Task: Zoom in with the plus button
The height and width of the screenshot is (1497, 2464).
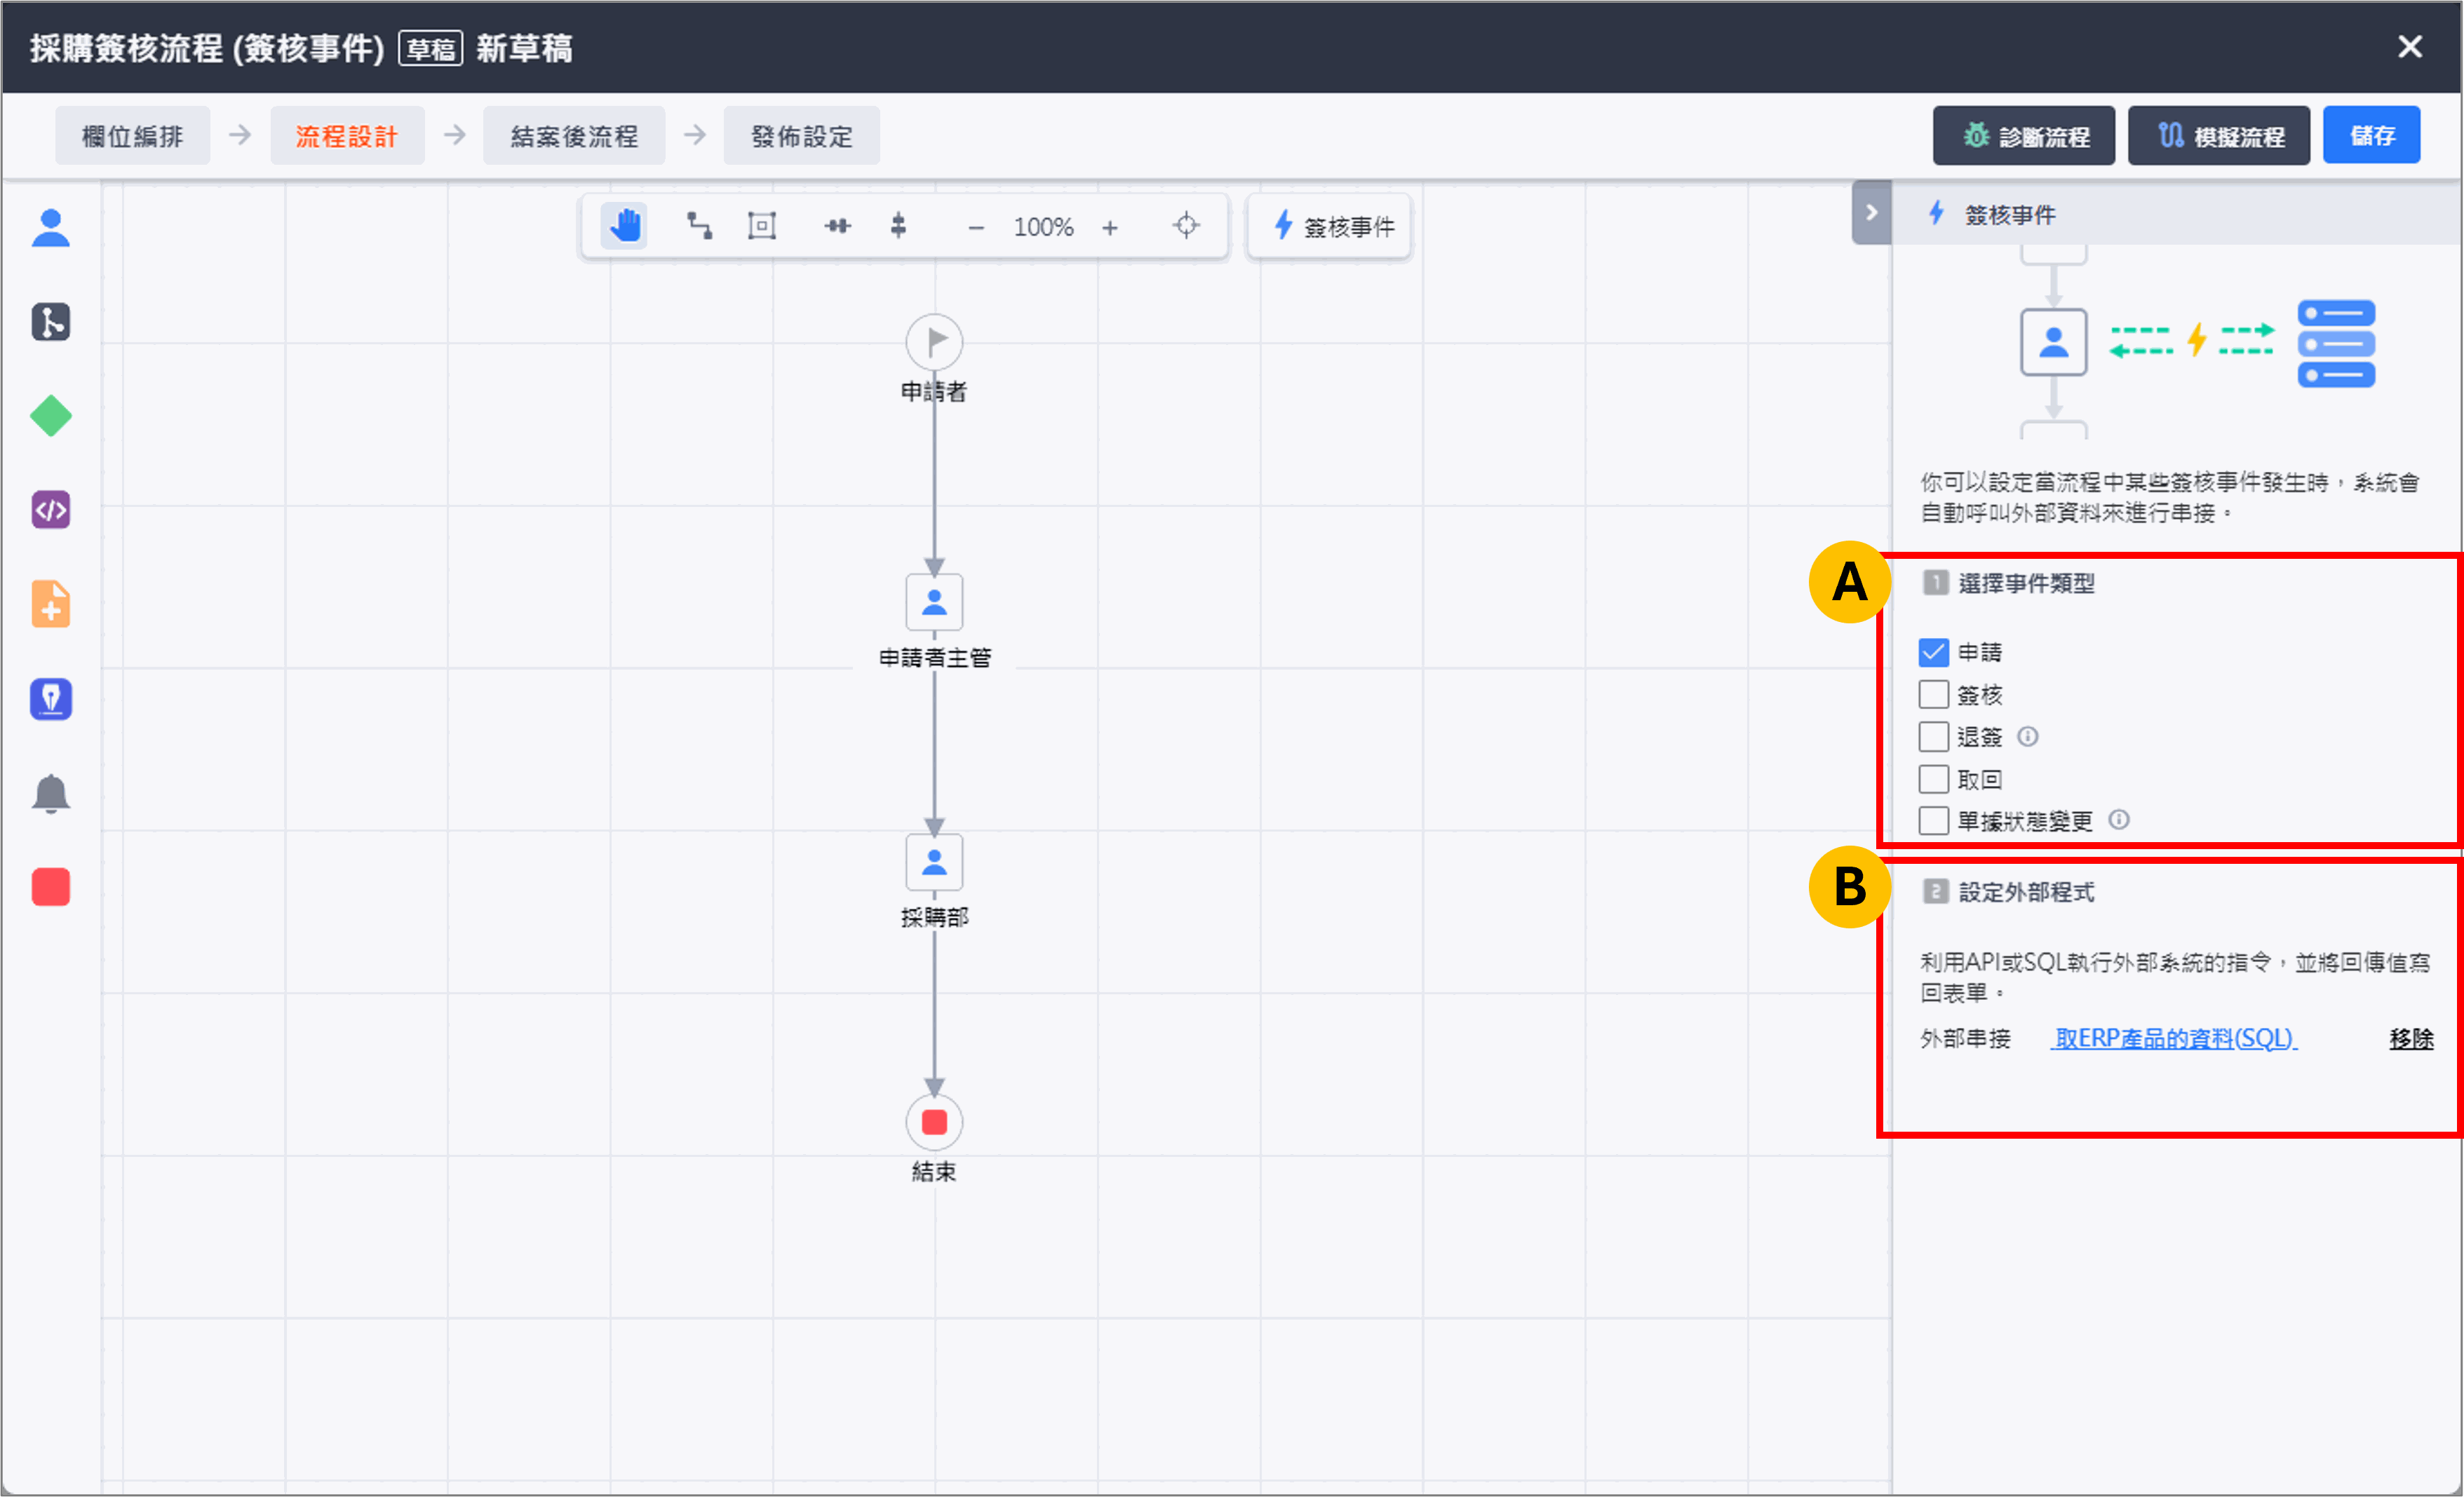Action: click(x=1110, y=228)
